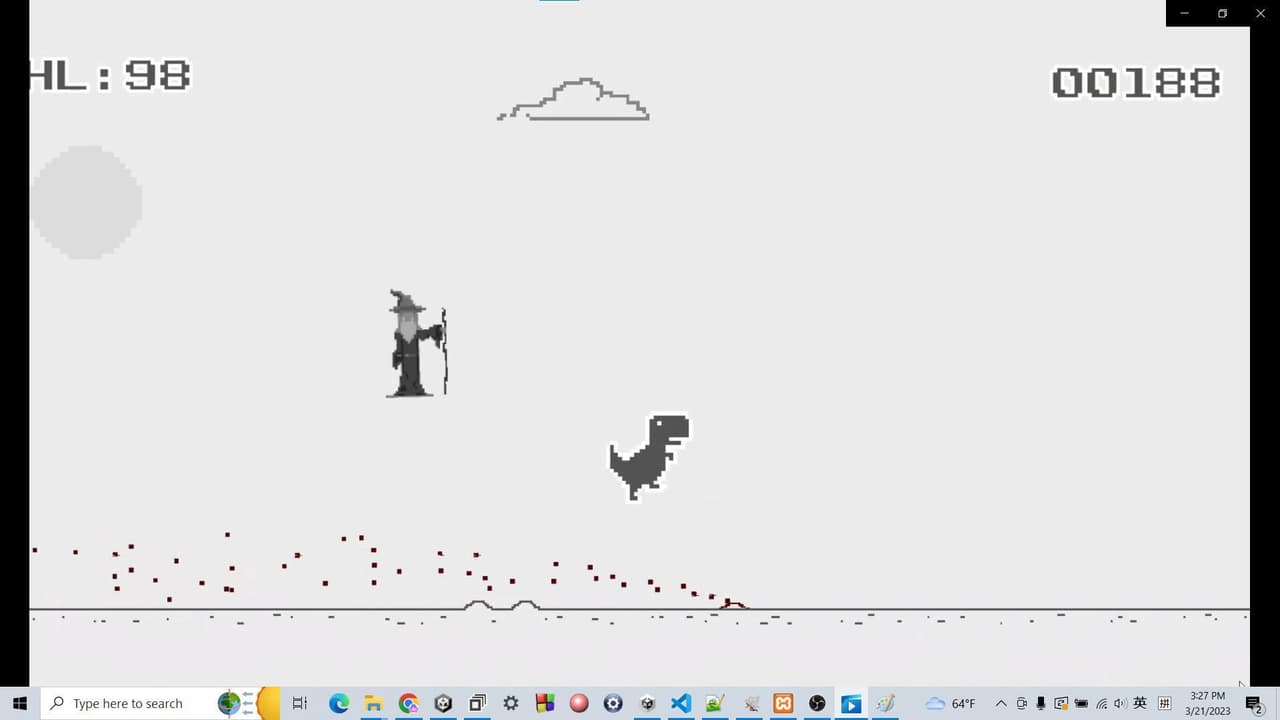Click the HL:98 health label

(x=110, y=75)
